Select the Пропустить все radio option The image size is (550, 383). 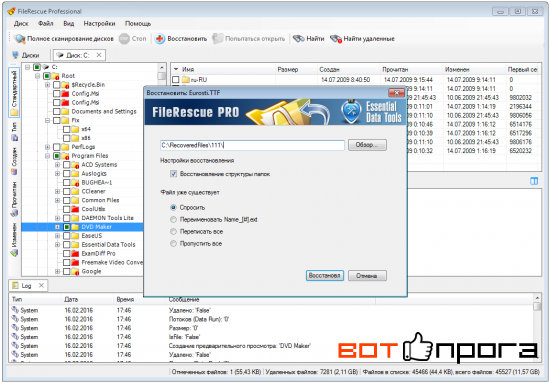(173, 243)
